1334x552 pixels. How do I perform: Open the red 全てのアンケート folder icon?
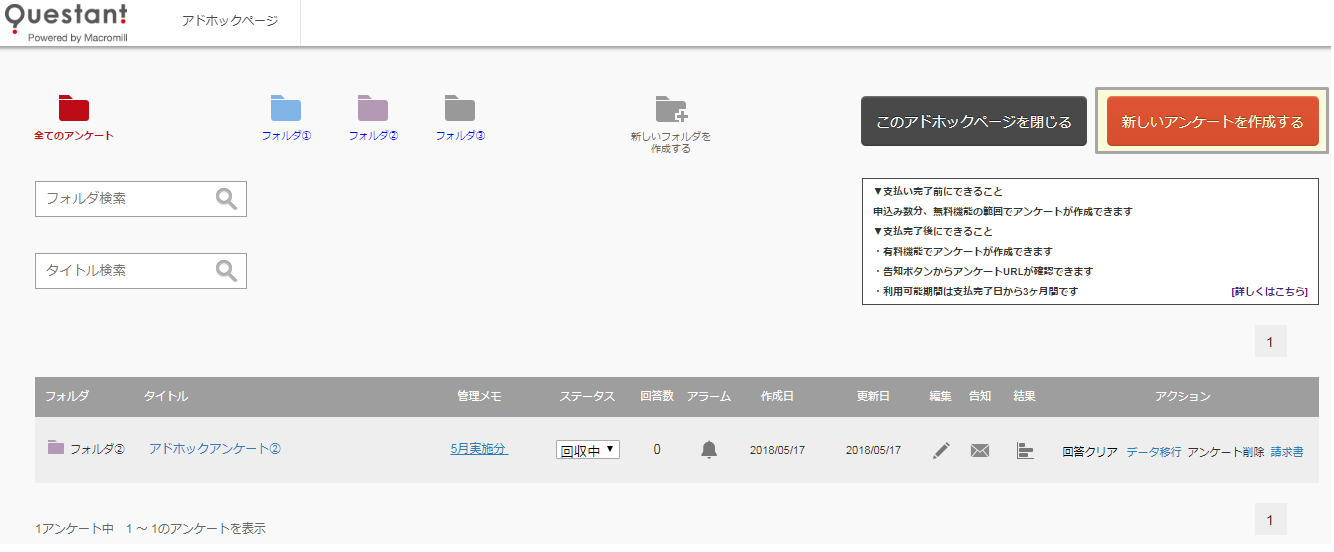(x=74, y=108)
